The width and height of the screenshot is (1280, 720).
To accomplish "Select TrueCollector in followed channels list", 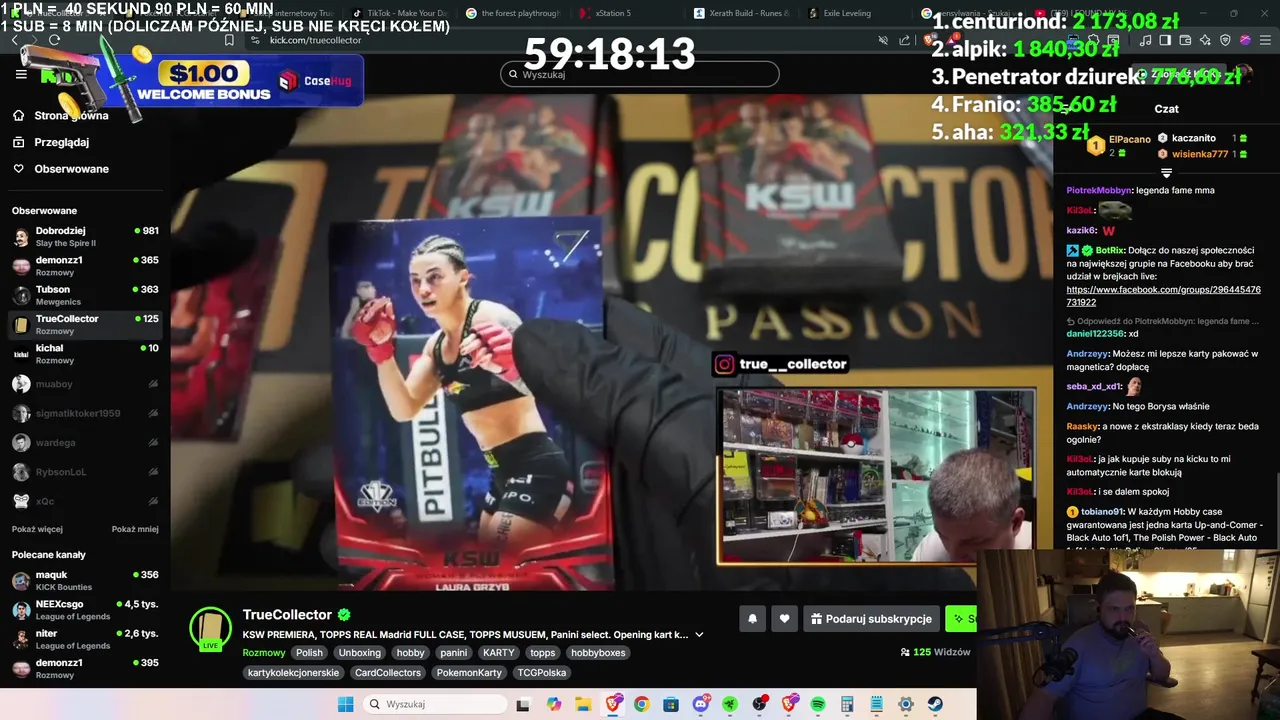I will (85, 324).
